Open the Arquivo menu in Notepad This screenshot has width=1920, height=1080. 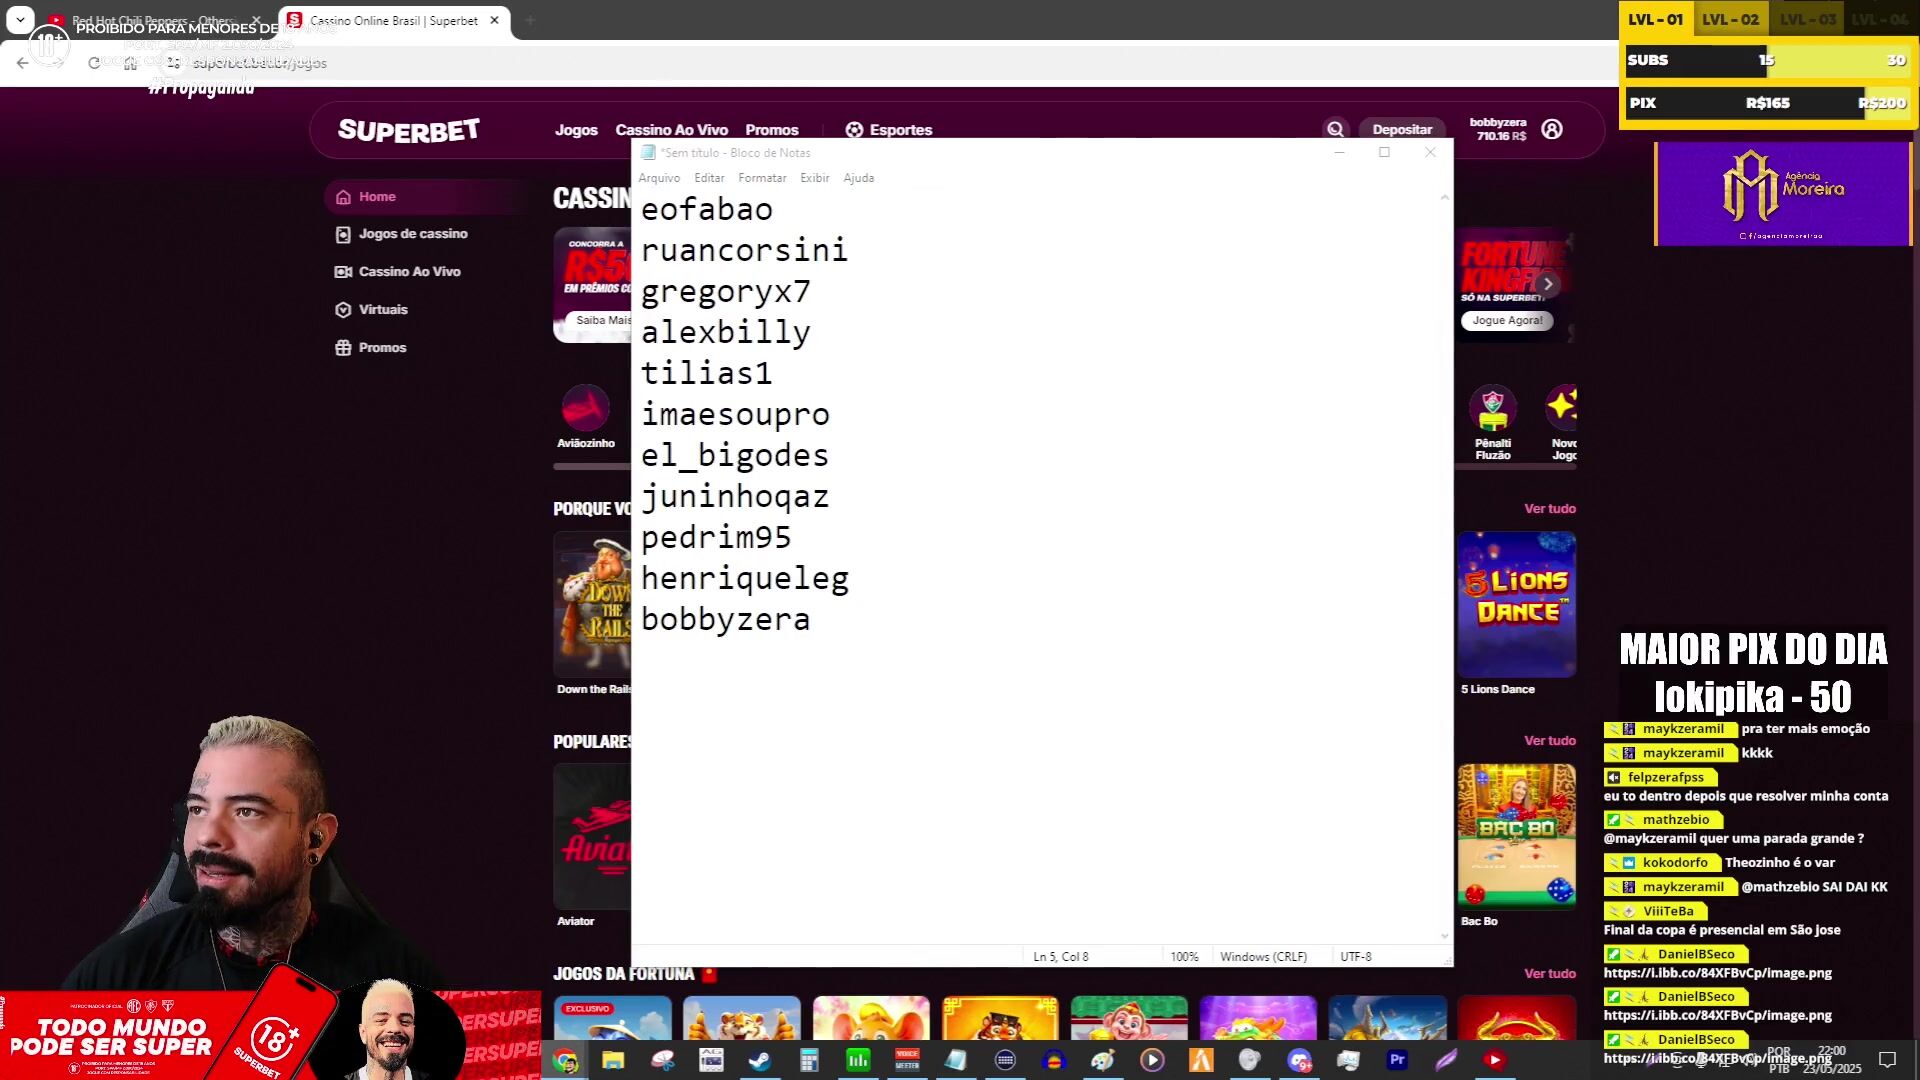click(x=659, y=178)
